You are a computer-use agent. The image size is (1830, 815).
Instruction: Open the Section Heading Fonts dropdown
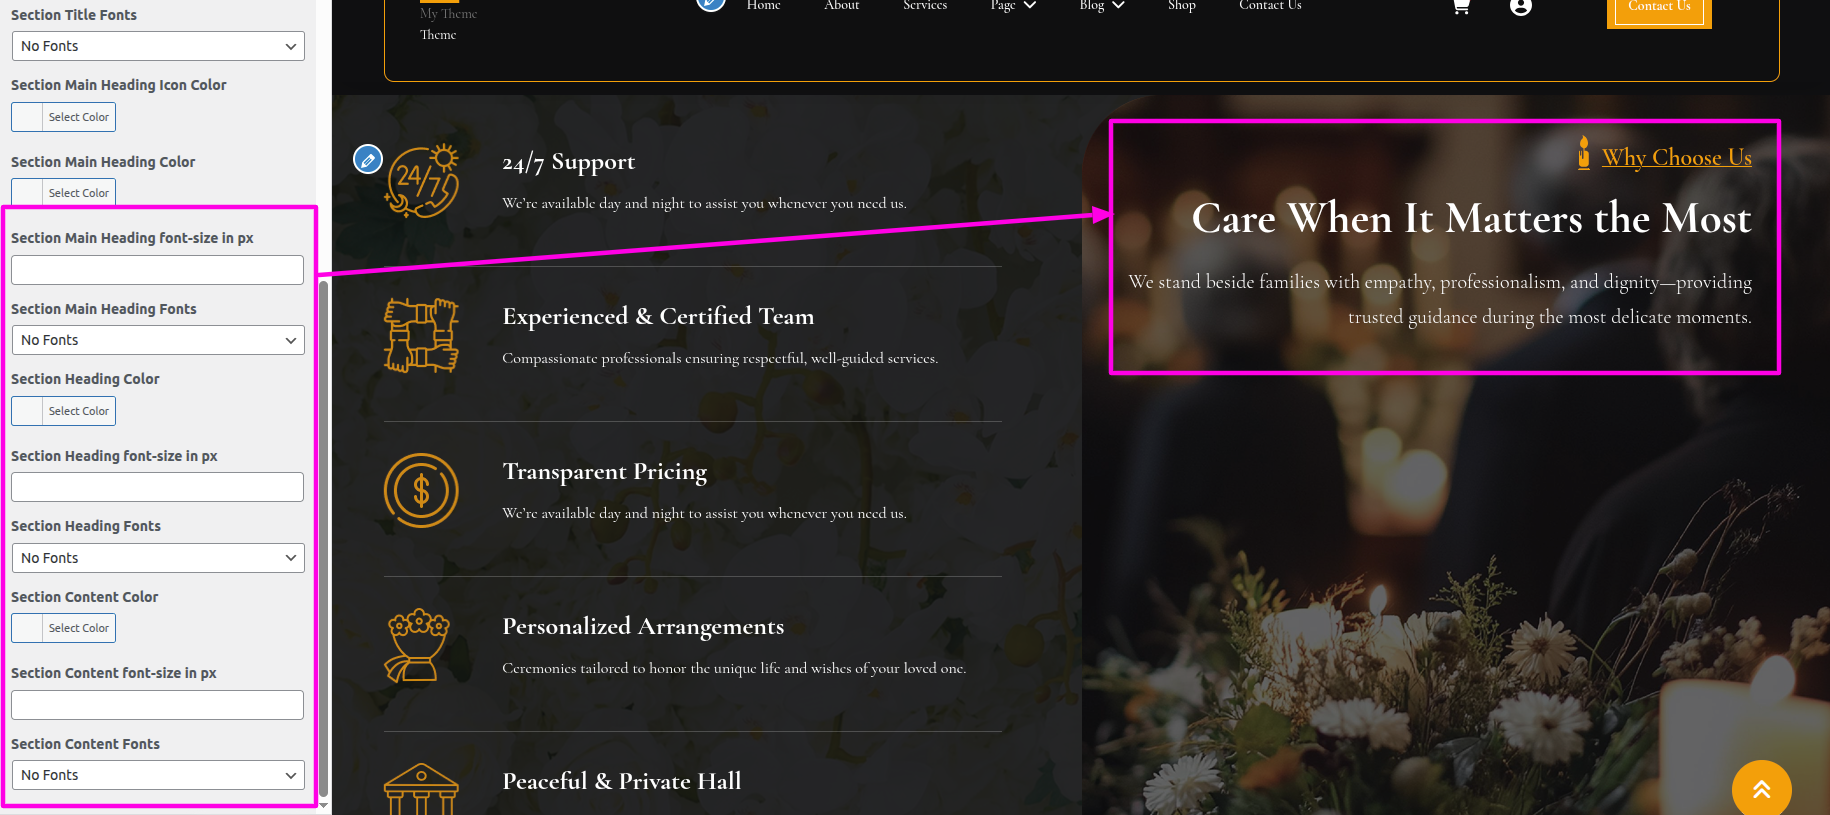pos(158,558)
